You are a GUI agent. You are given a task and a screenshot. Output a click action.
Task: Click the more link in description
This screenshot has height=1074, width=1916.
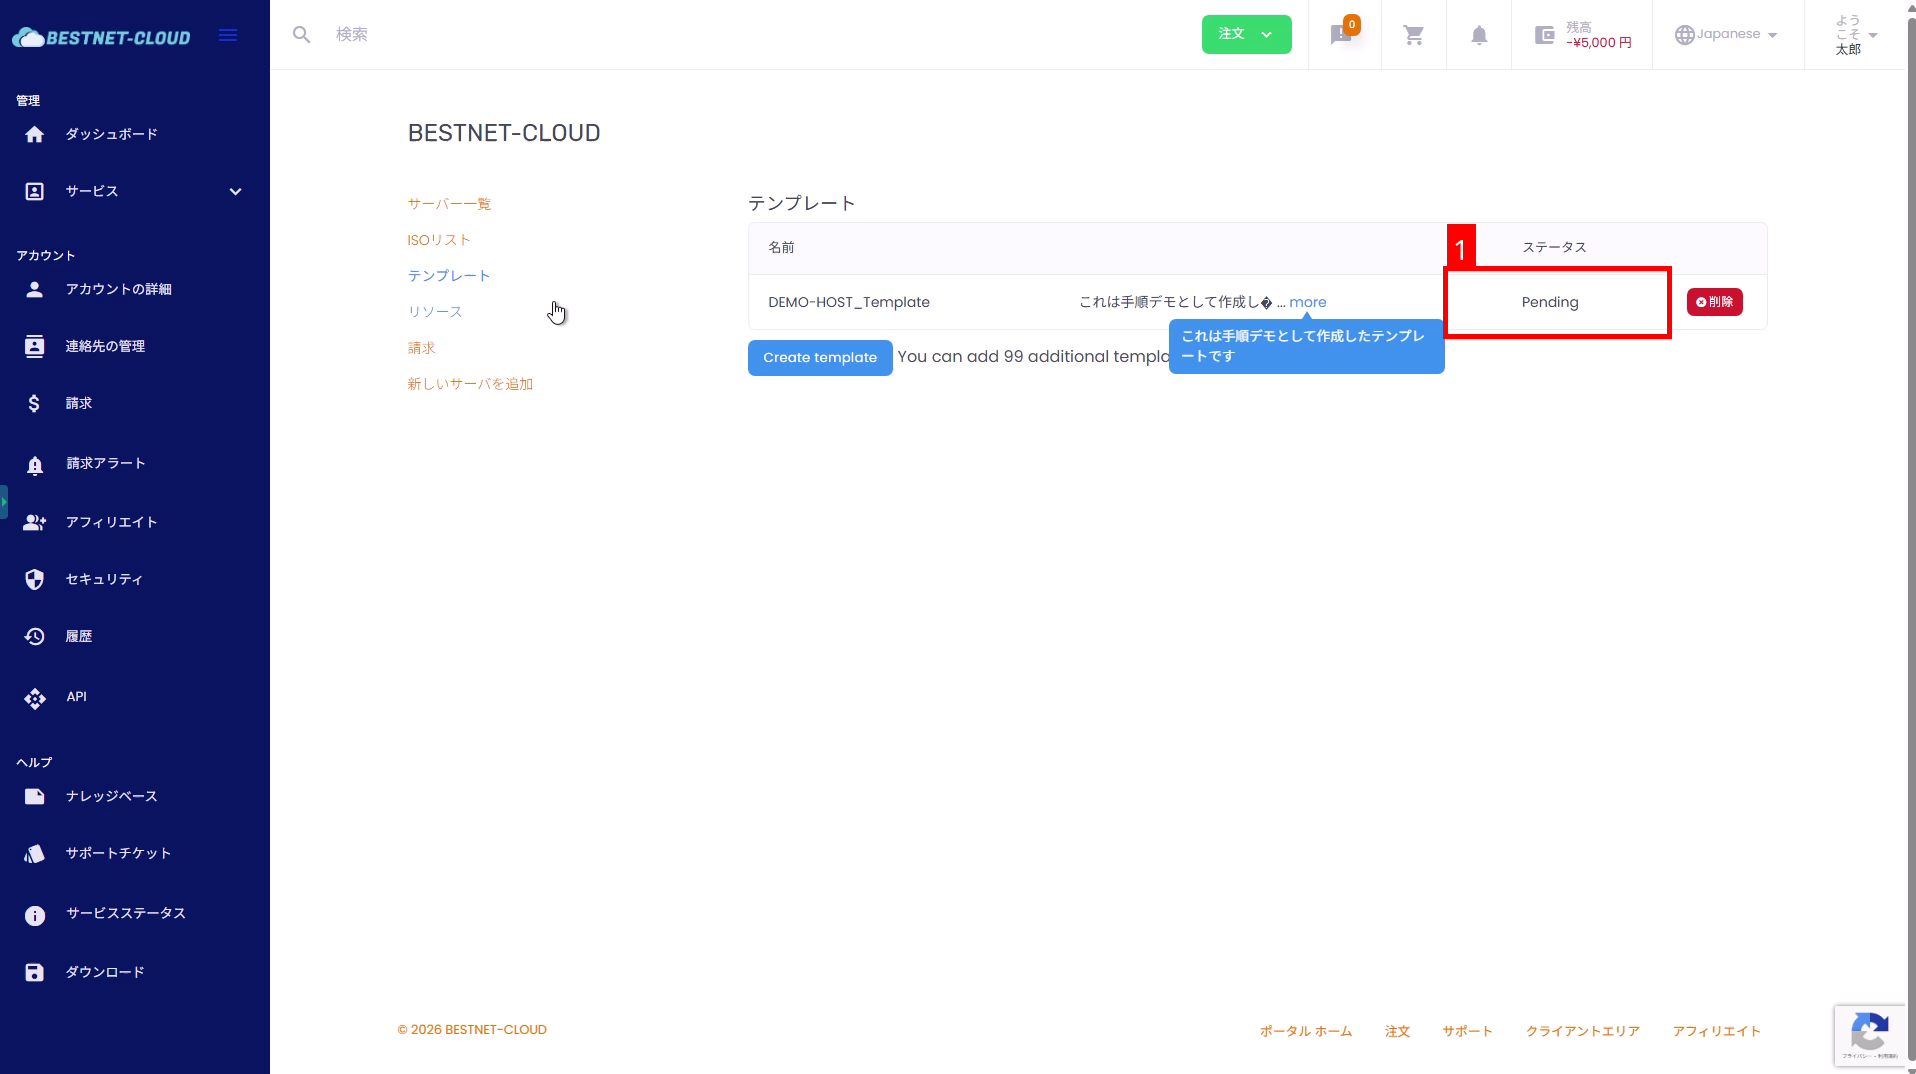[1307, 302]
